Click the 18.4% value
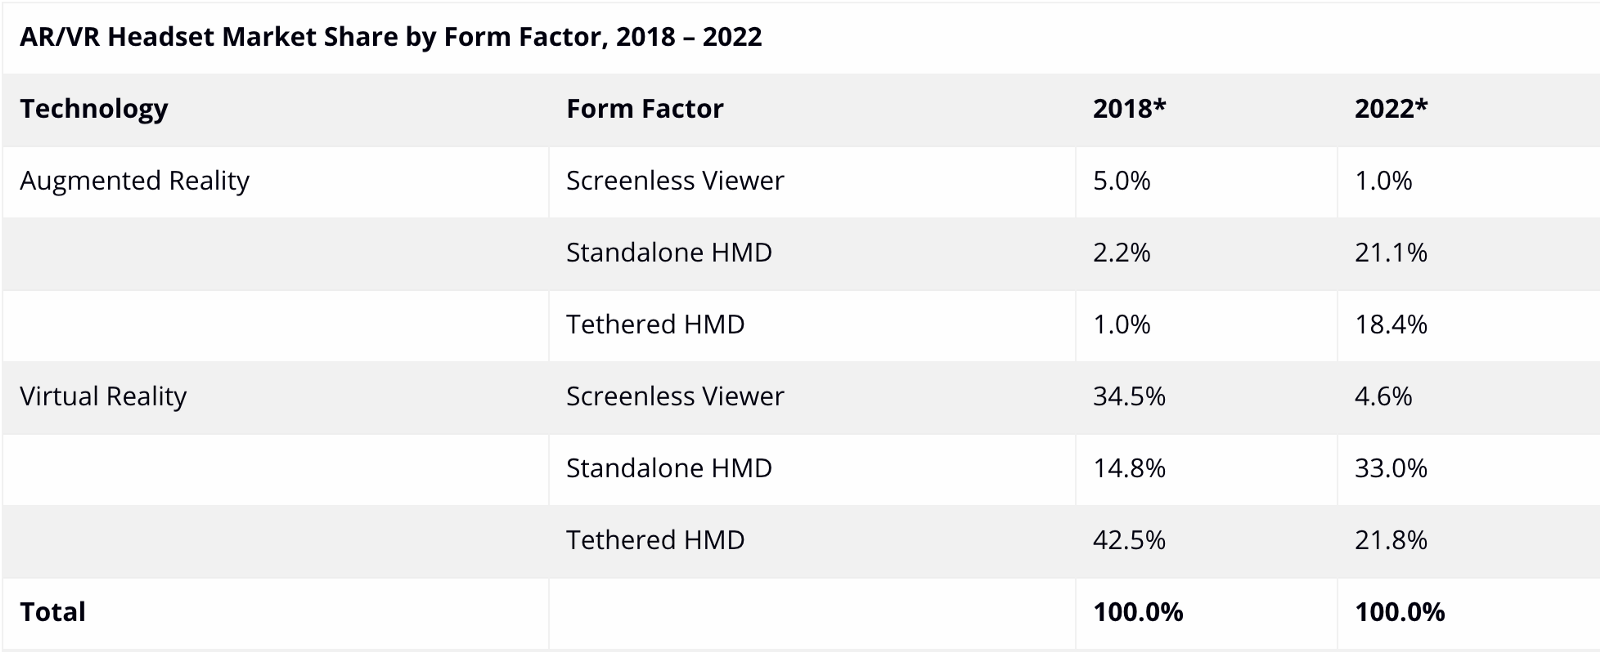This screenshot has height=652, width=1600. tap(1390, 325)
